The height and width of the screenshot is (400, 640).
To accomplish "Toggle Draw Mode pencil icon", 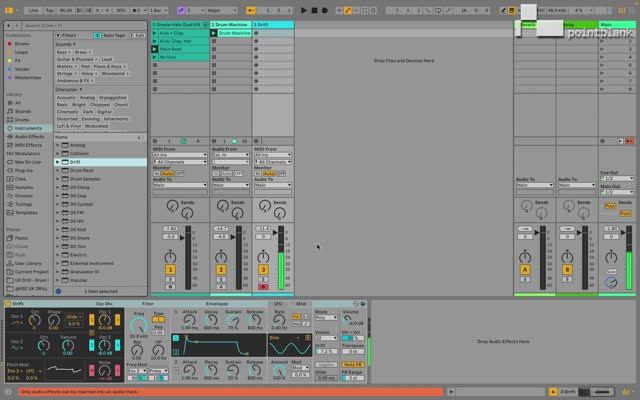I will (503, 11).
